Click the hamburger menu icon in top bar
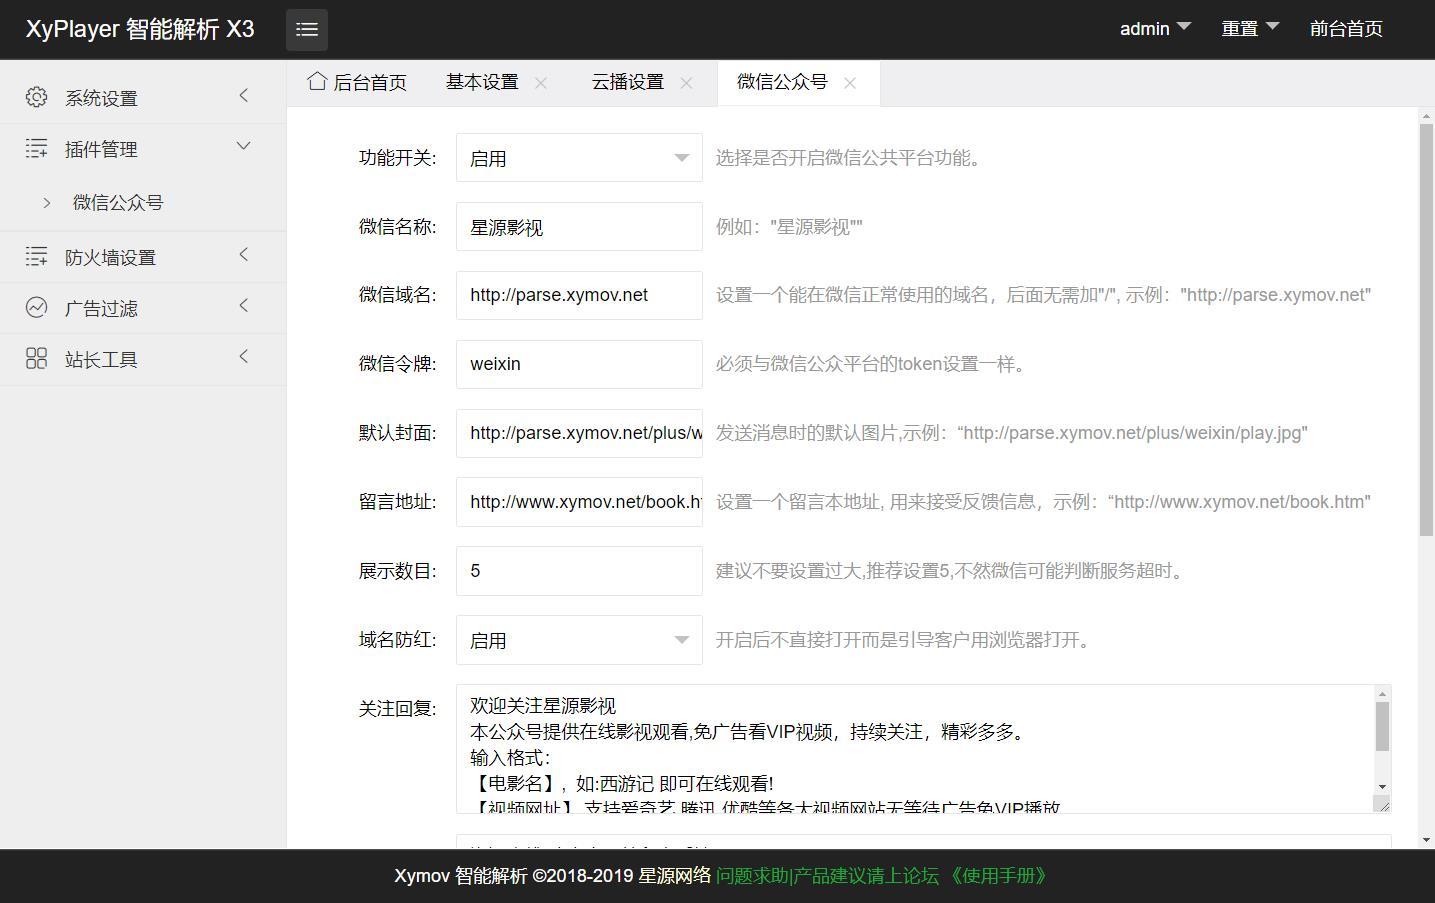 click(x=306, y=29)
